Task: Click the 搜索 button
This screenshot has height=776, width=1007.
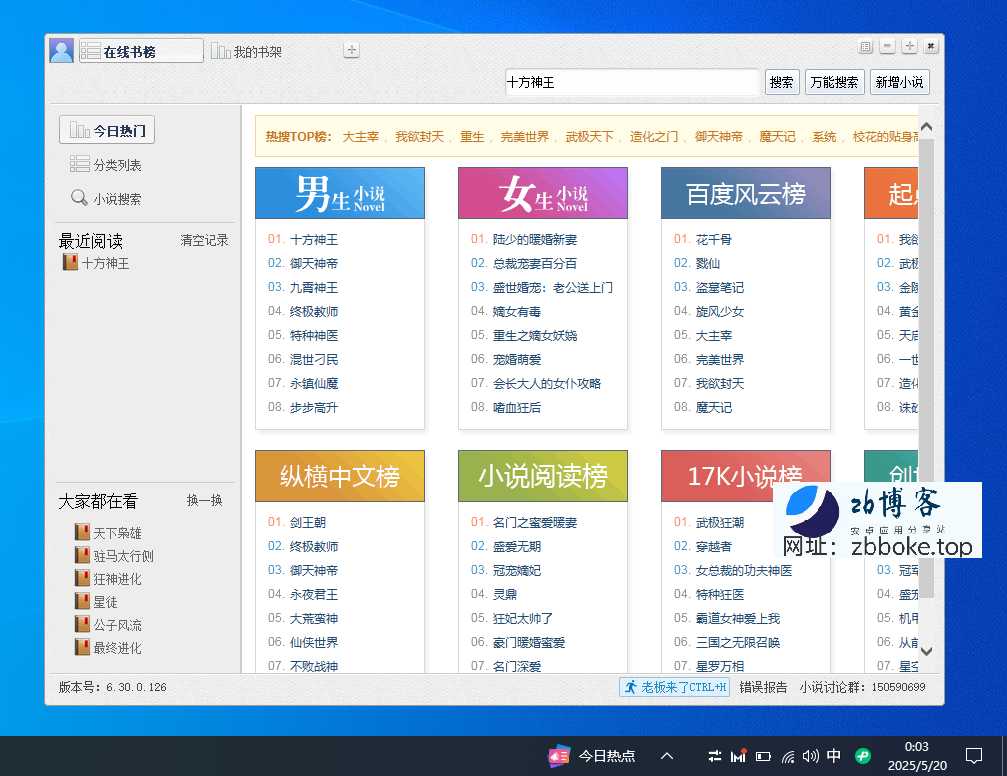Action: (x=782, y=82)
